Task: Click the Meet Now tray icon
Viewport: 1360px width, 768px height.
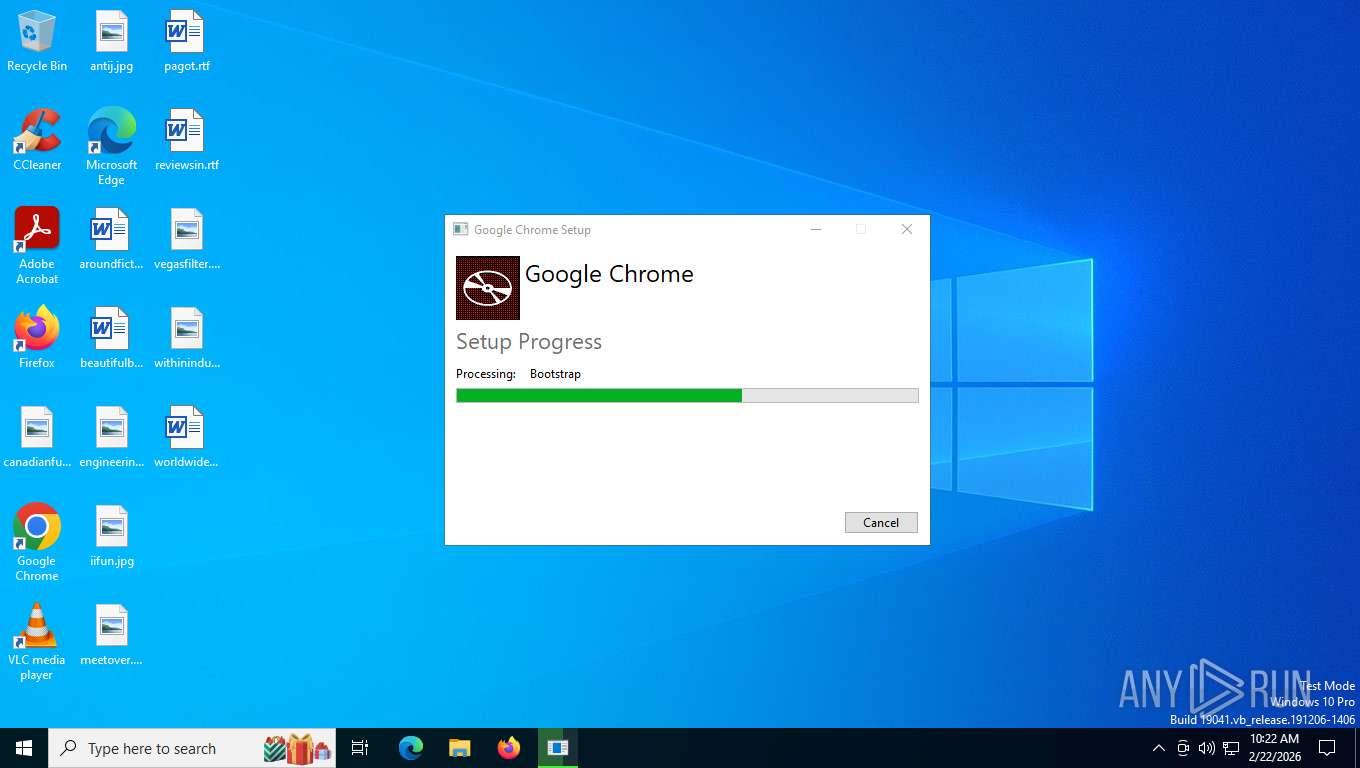Action: [x=1183, y=748]
